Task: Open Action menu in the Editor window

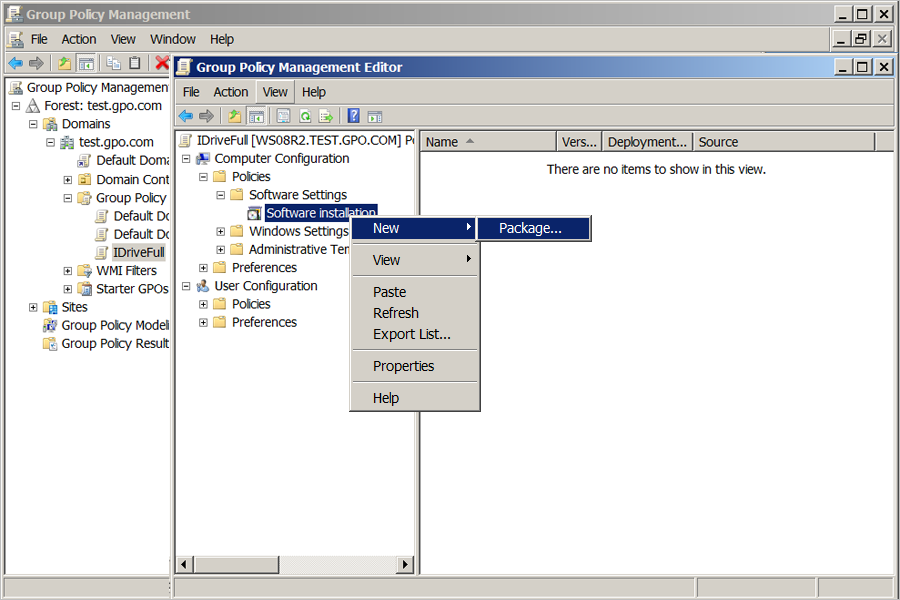Action: [x=231, y=92]
